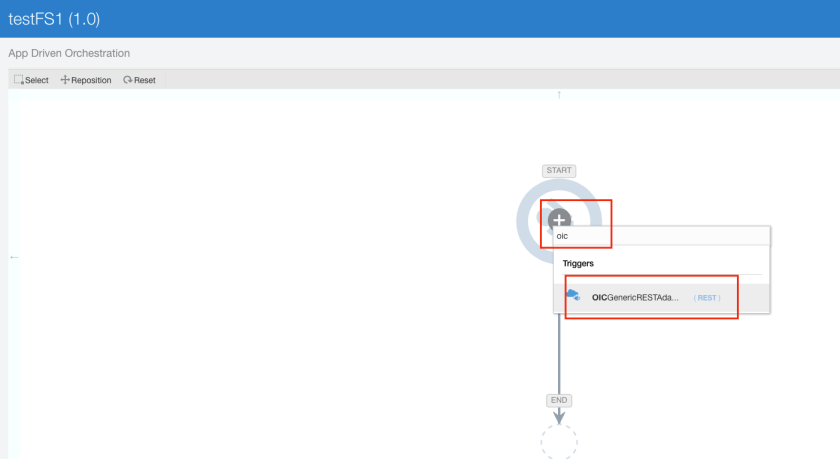Image resolution: width=840 pixels, height=459 pixels.
Task: Click the cloud icon beside OICGenericRESTAda trigger
Action: coord(574,296)
